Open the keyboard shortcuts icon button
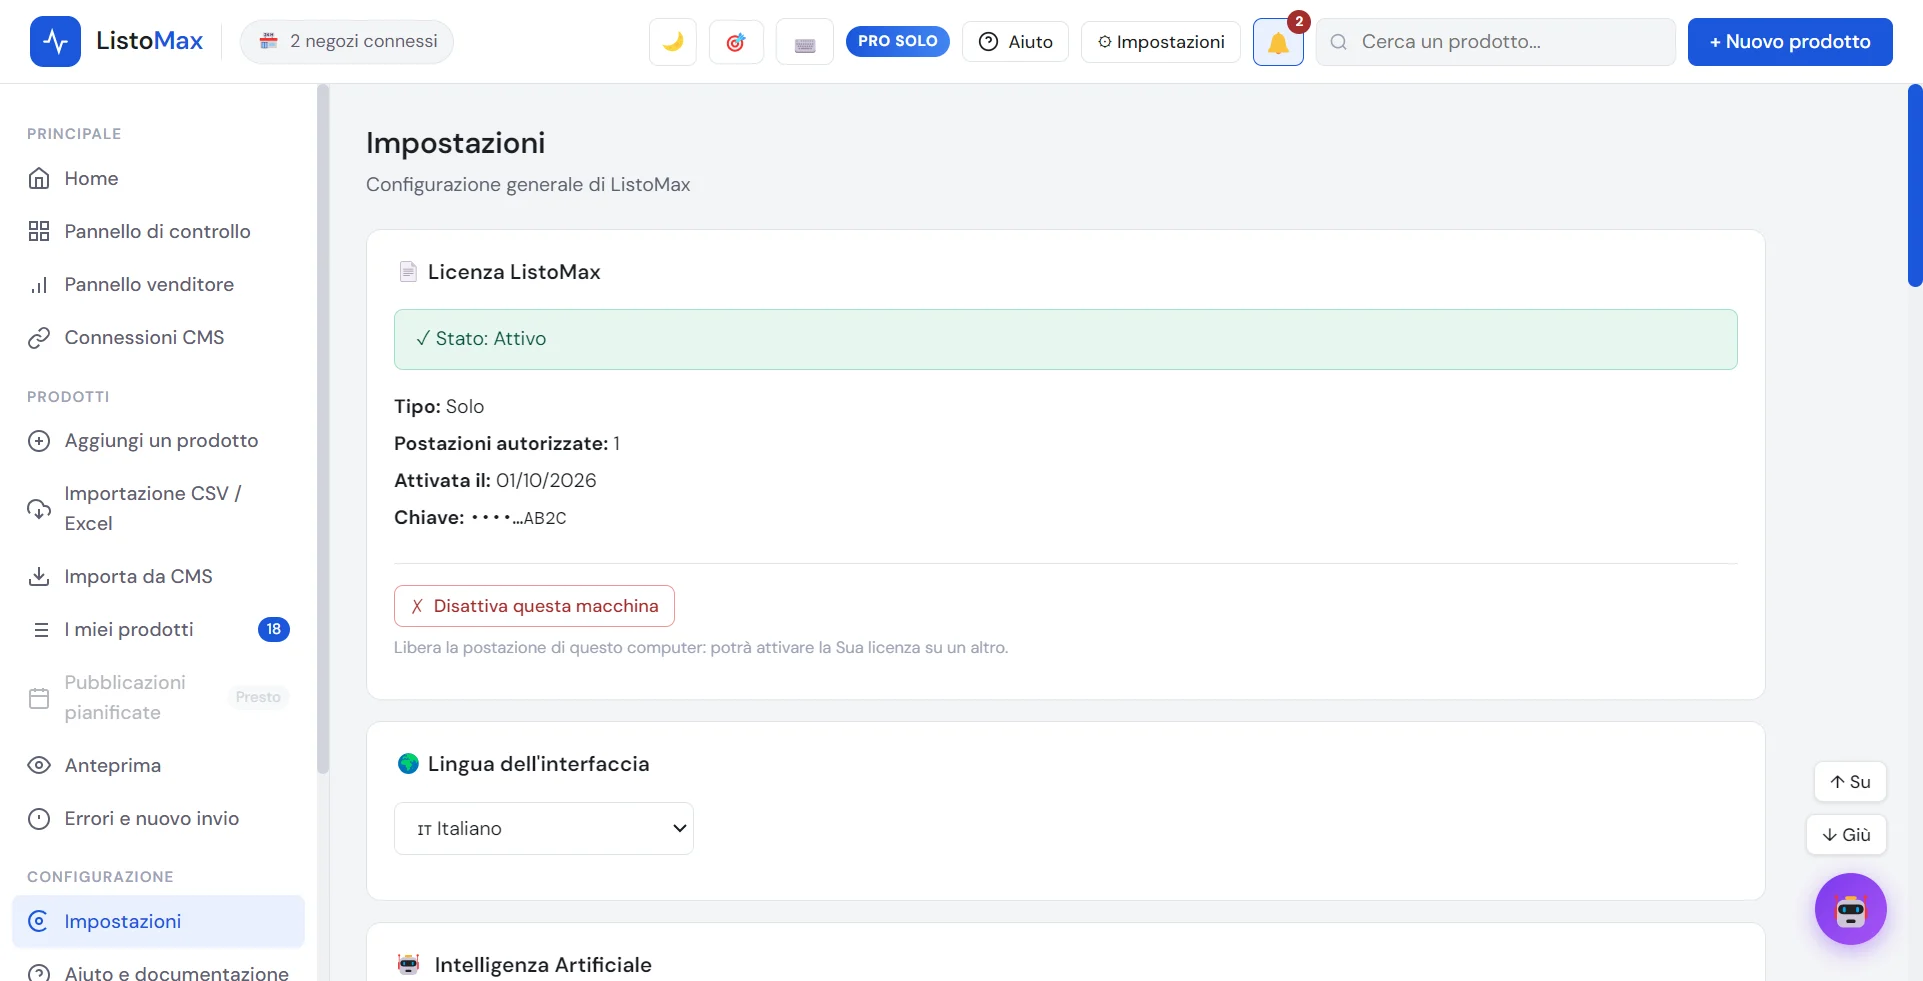 [805, 42]
